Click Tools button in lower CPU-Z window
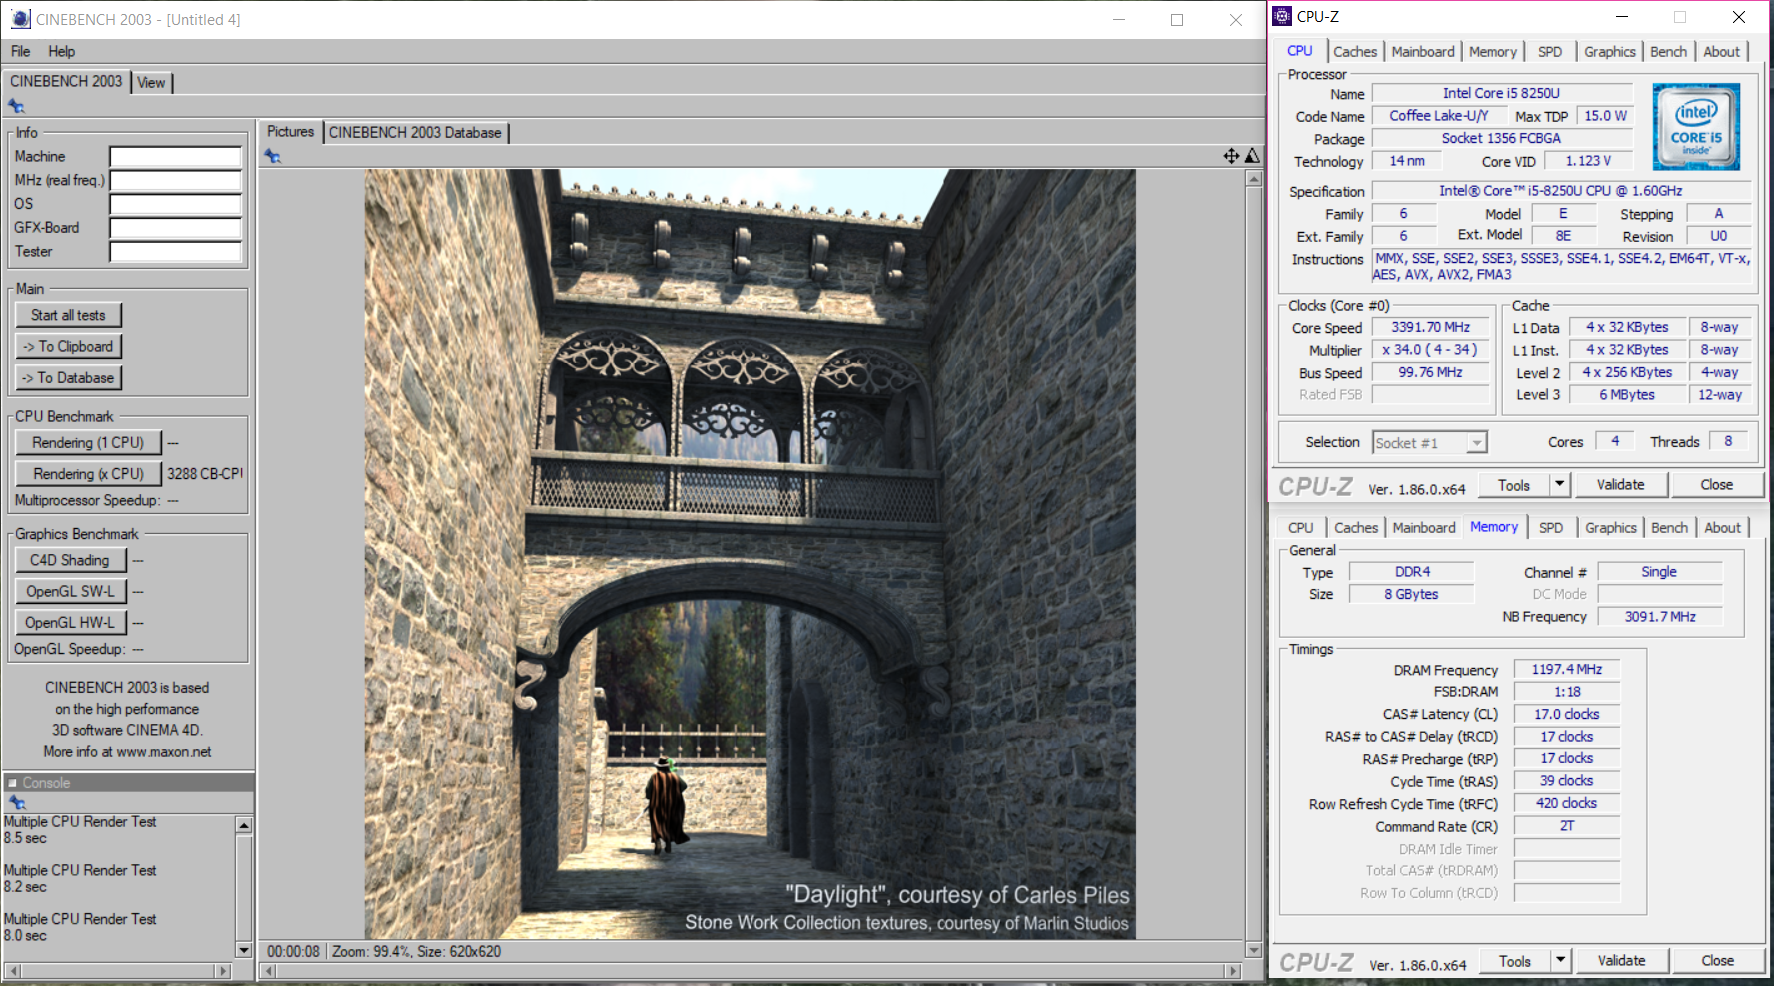The width and height of the screenshot is (1774, 986). [x=1515, y=961]
